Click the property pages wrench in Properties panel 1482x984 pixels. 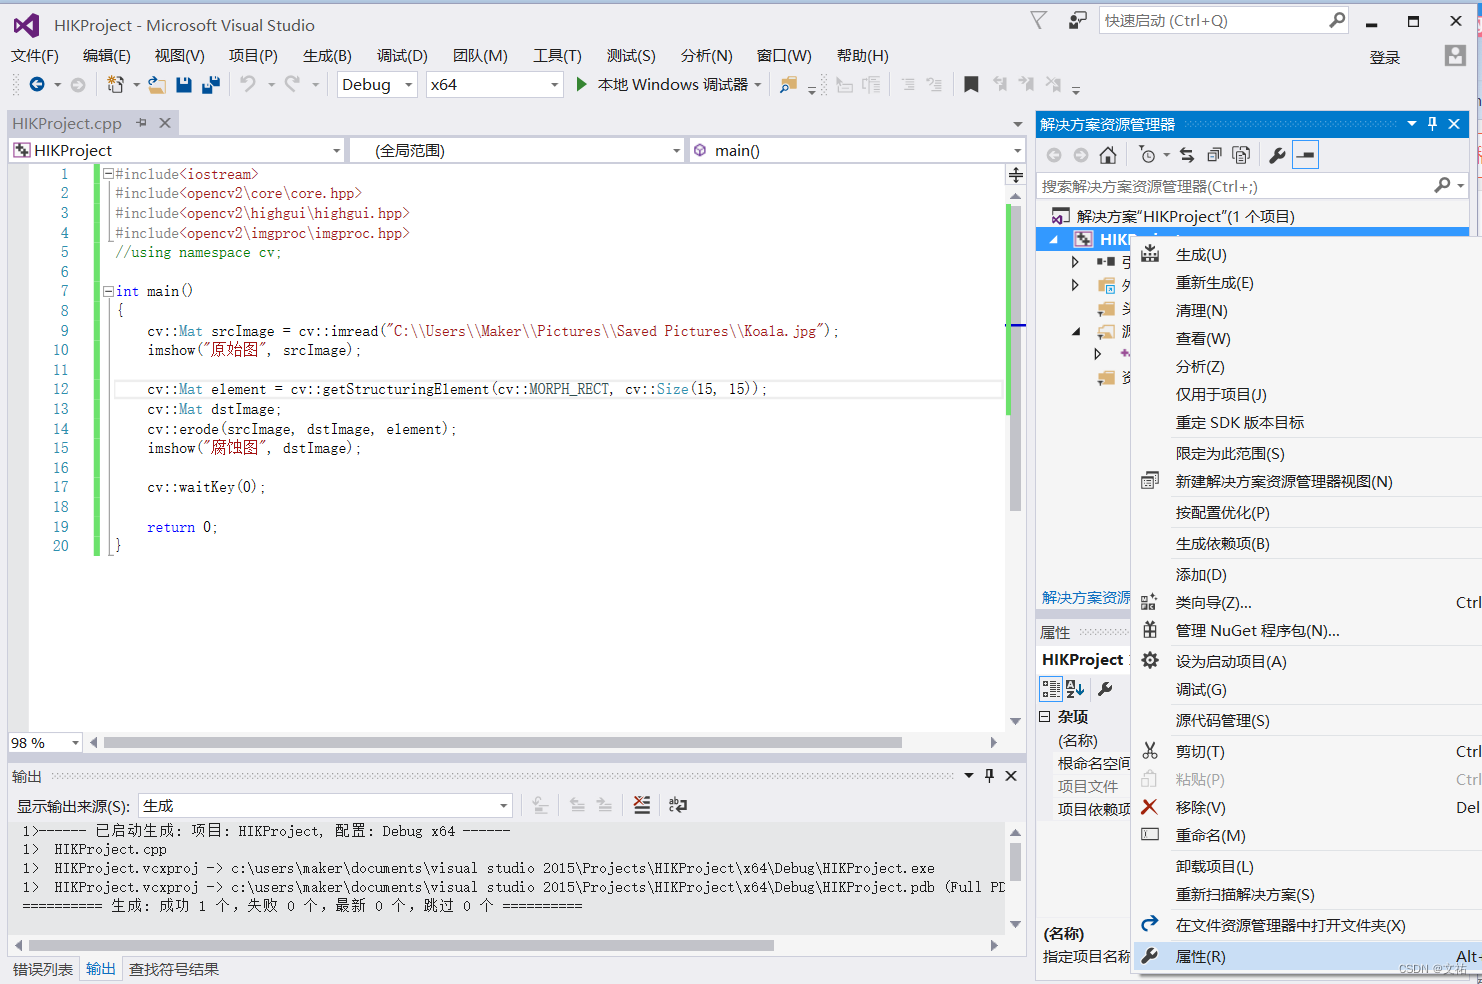tap(1105, 689)
